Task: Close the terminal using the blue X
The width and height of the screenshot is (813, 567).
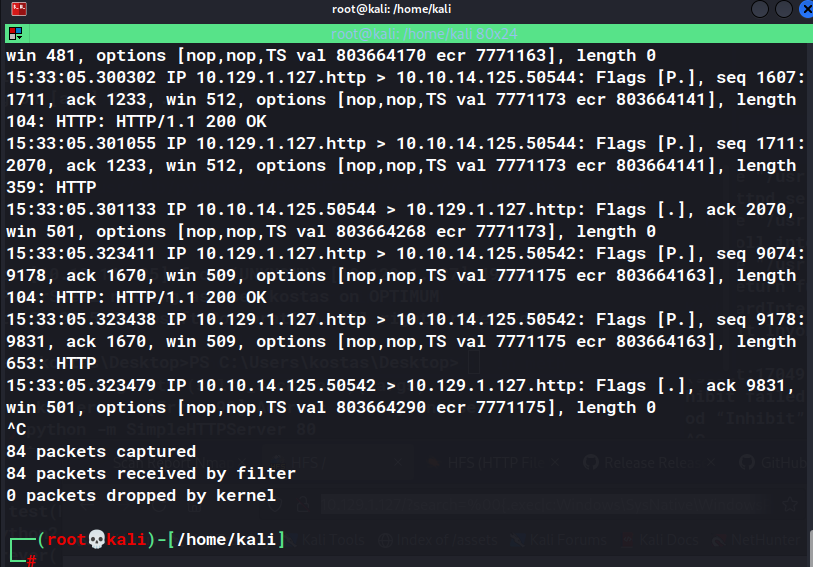Action: 806,9
